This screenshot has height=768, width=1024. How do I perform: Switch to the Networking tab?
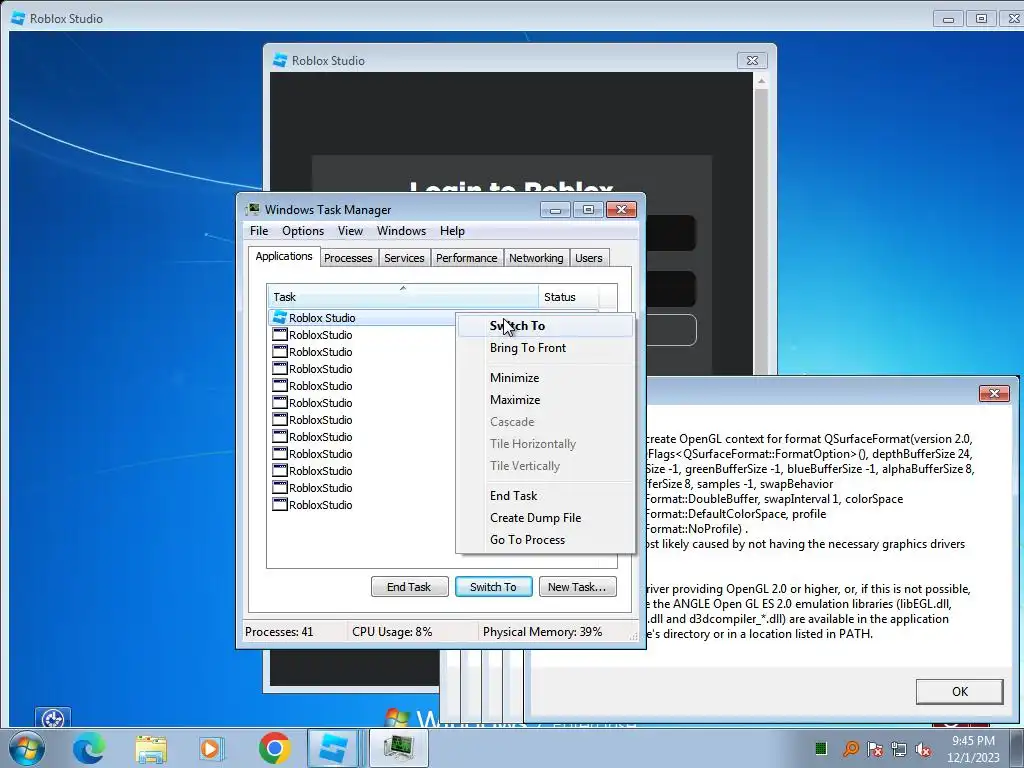536,258
